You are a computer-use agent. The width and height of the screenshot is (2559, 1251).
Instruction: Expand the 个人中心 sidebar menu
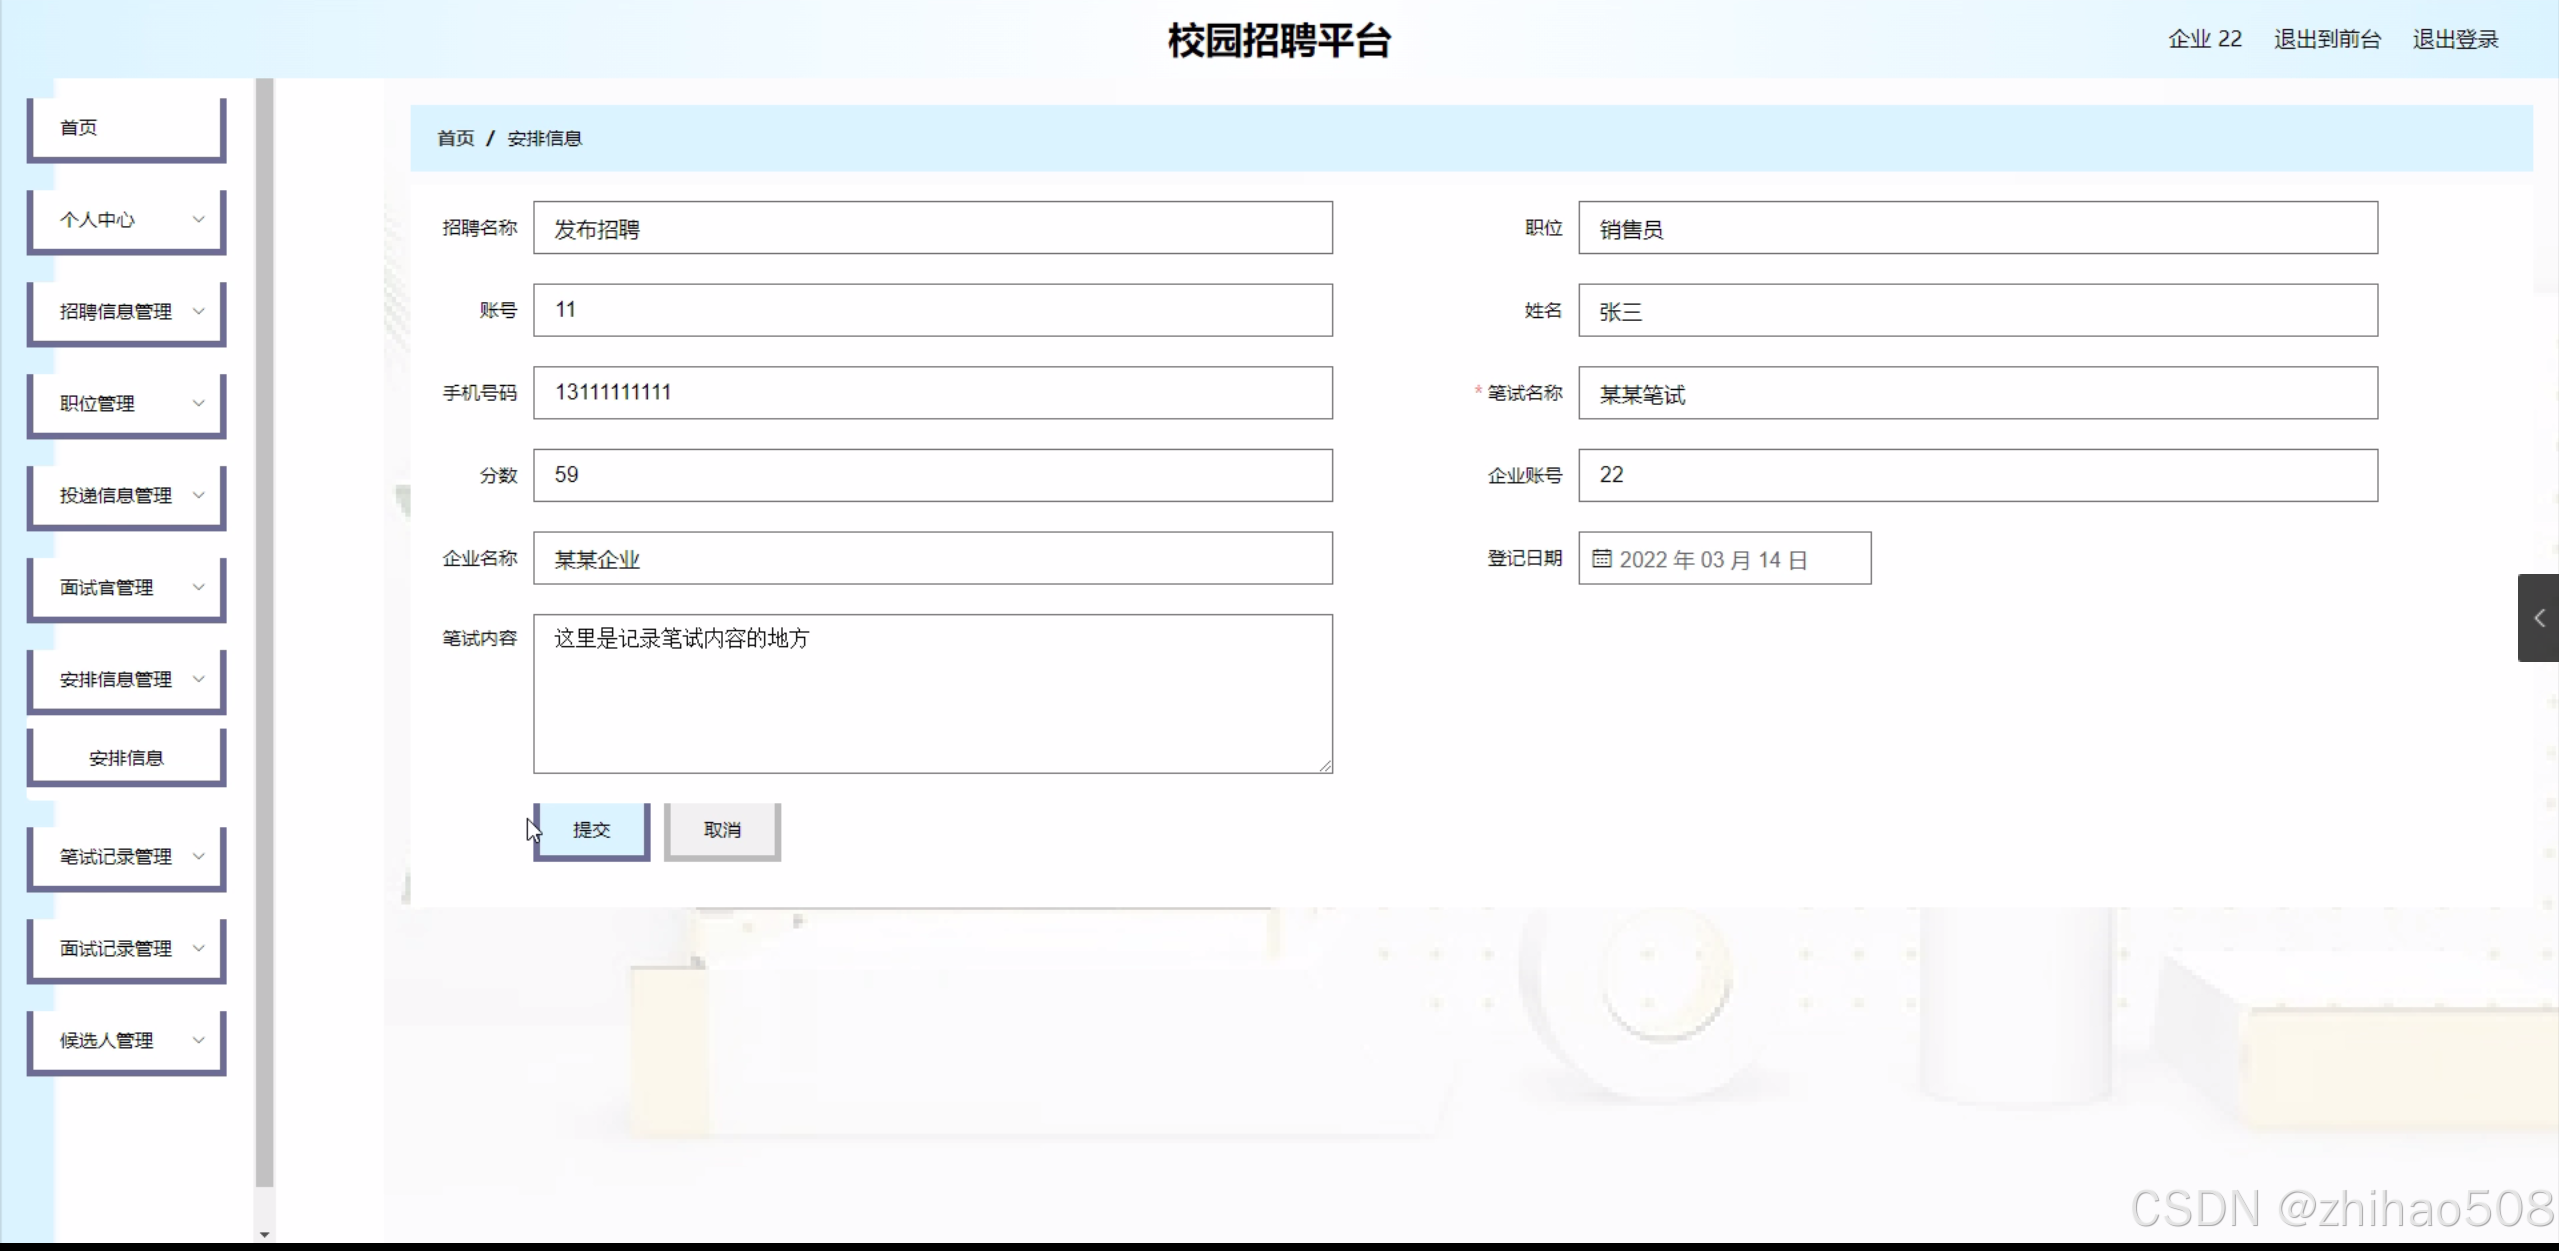[126, 220]
